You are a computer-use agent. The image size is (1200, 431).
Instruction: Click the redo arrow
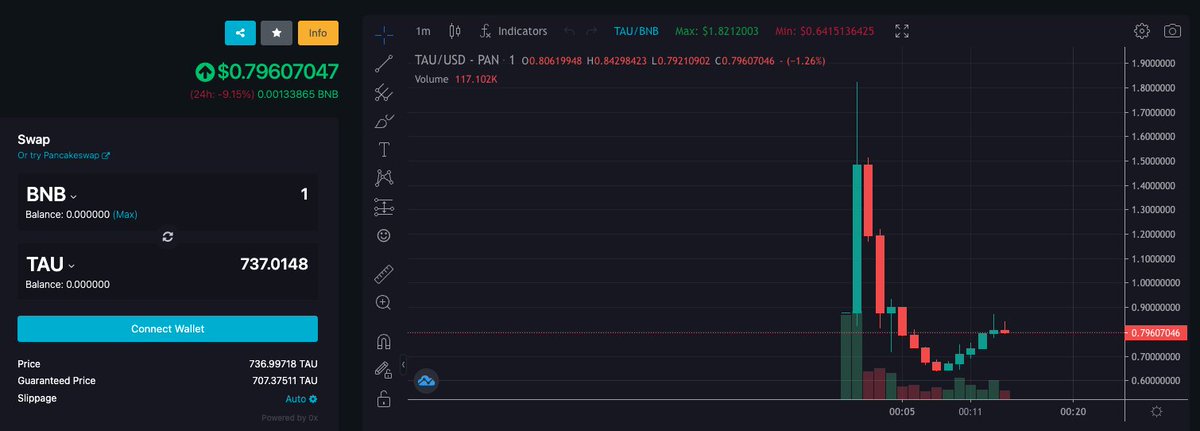pos(591,31)
